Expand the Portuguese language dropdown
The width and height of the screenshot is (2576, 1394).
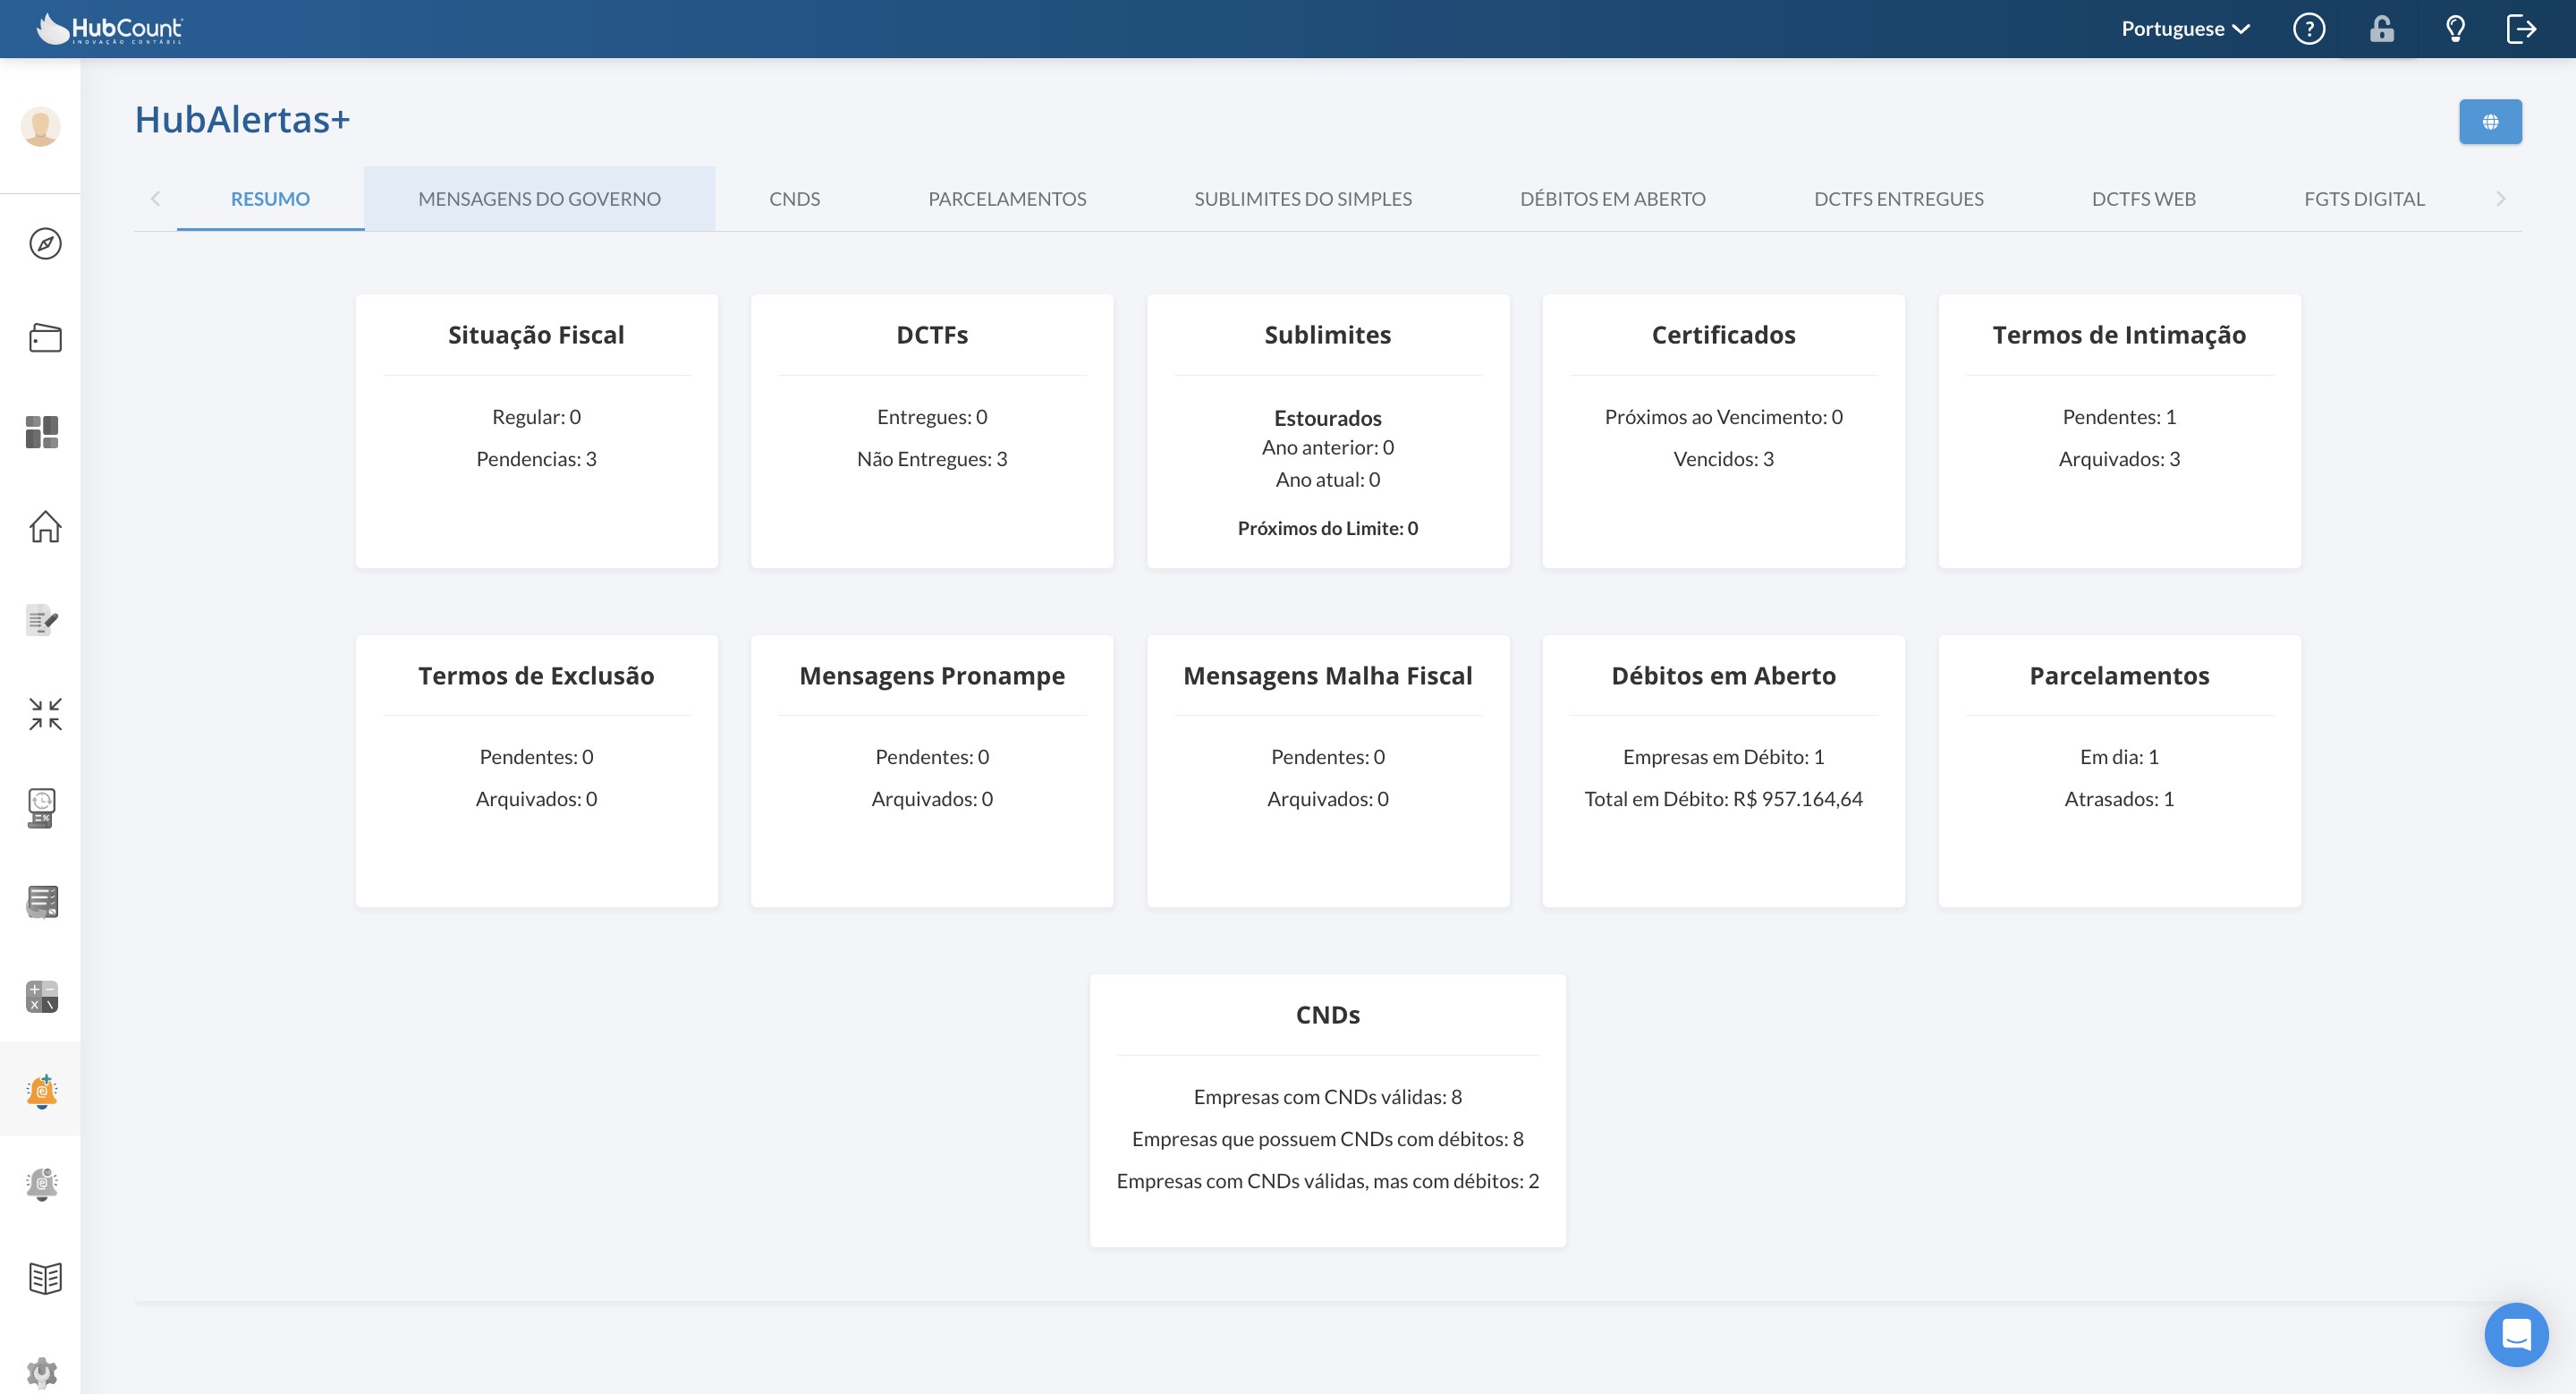click(2186, 29)
